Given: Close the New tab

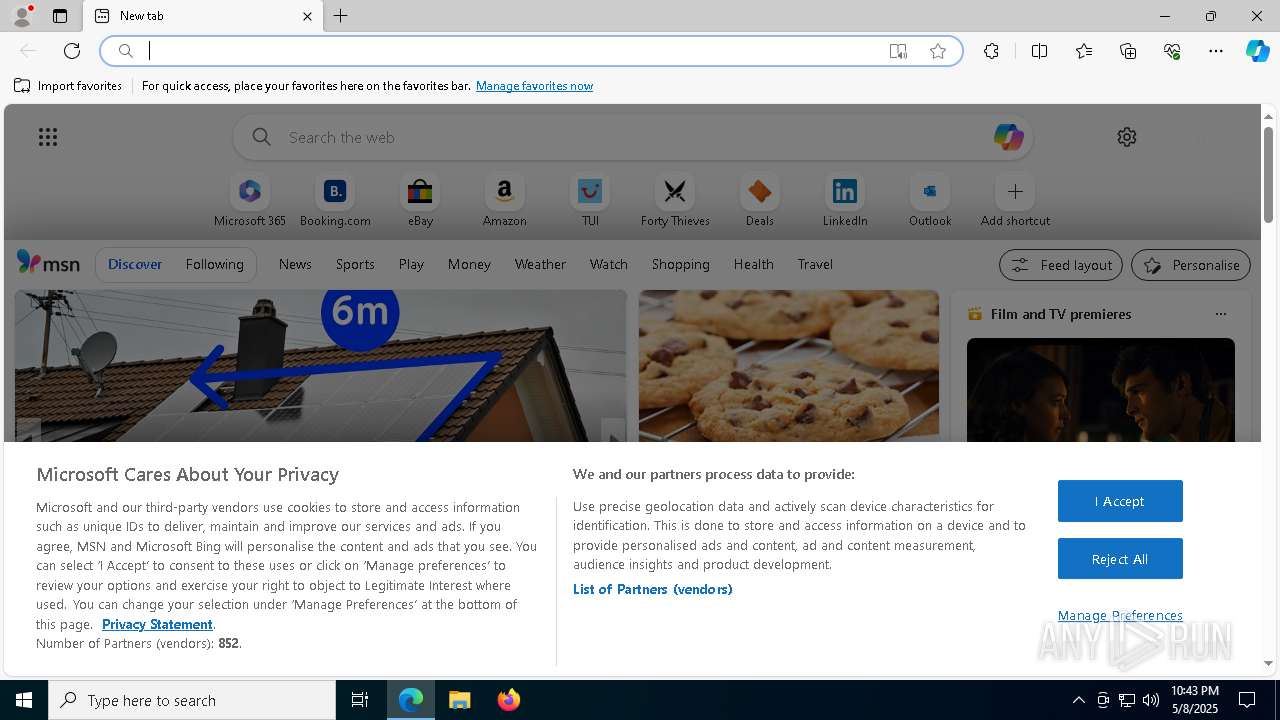Looking at the screenshot, I should pyautogui.click(x=307, y=16).
